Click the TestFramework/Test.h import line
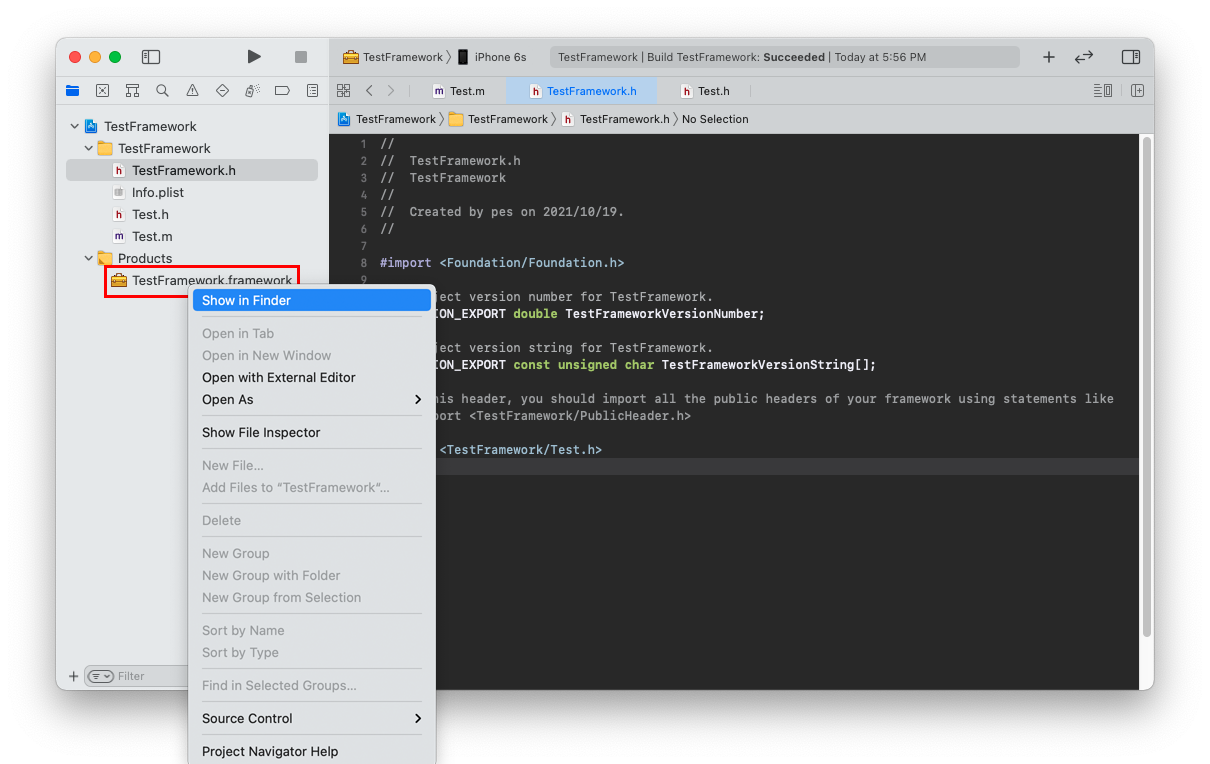The height and width of the screenshot is (764, 1210). (520, 450)
